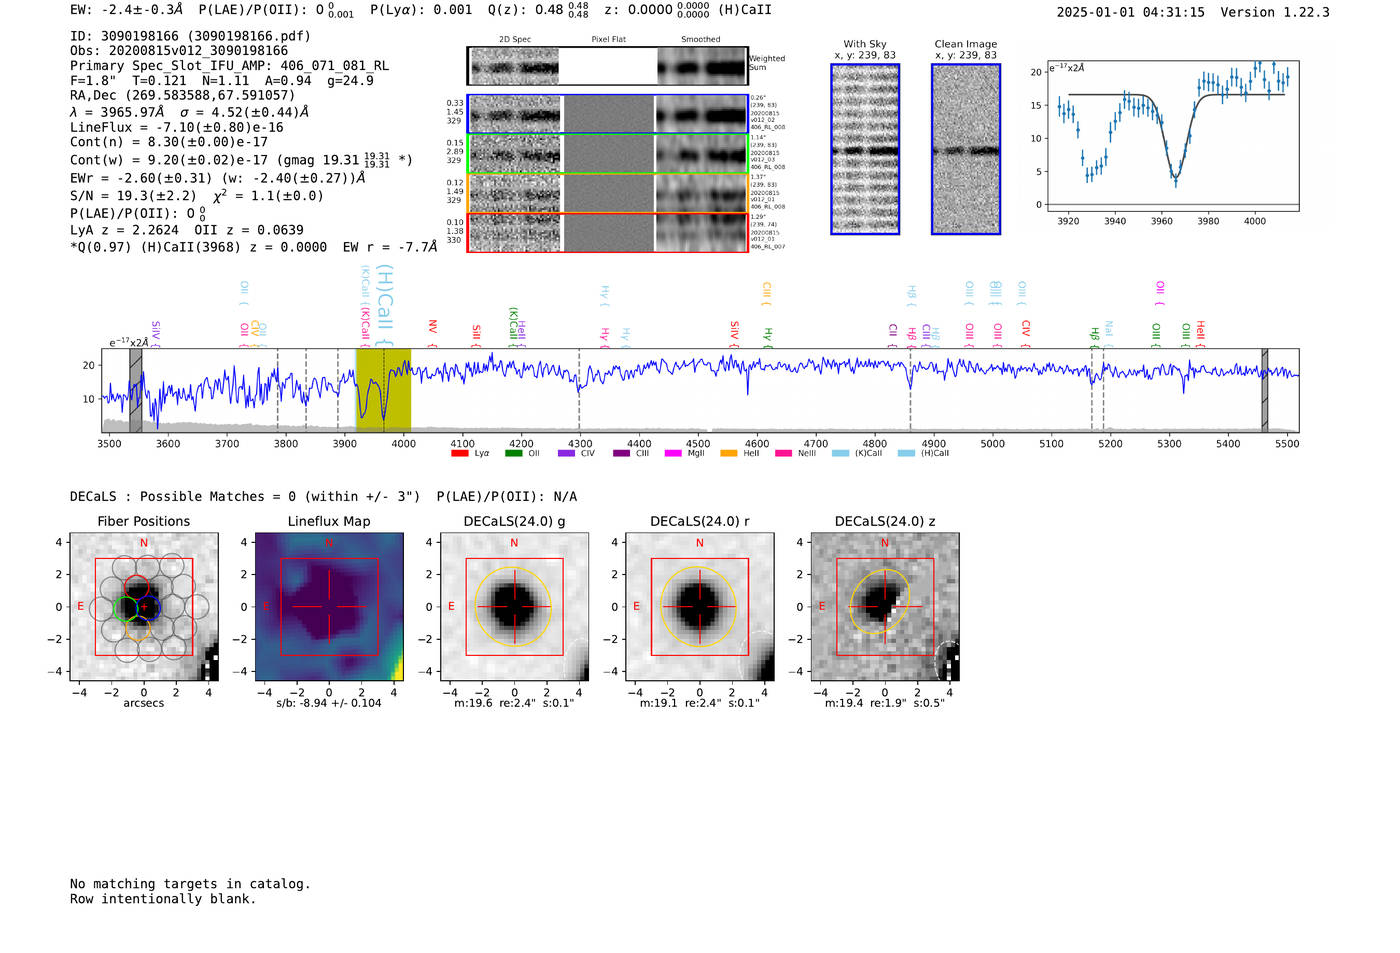Image resolution: width=1400 pixels, height=953 pixels.
Task: Select the green-bordered 2D spectrum fiber row
Action: pos(608,154)
